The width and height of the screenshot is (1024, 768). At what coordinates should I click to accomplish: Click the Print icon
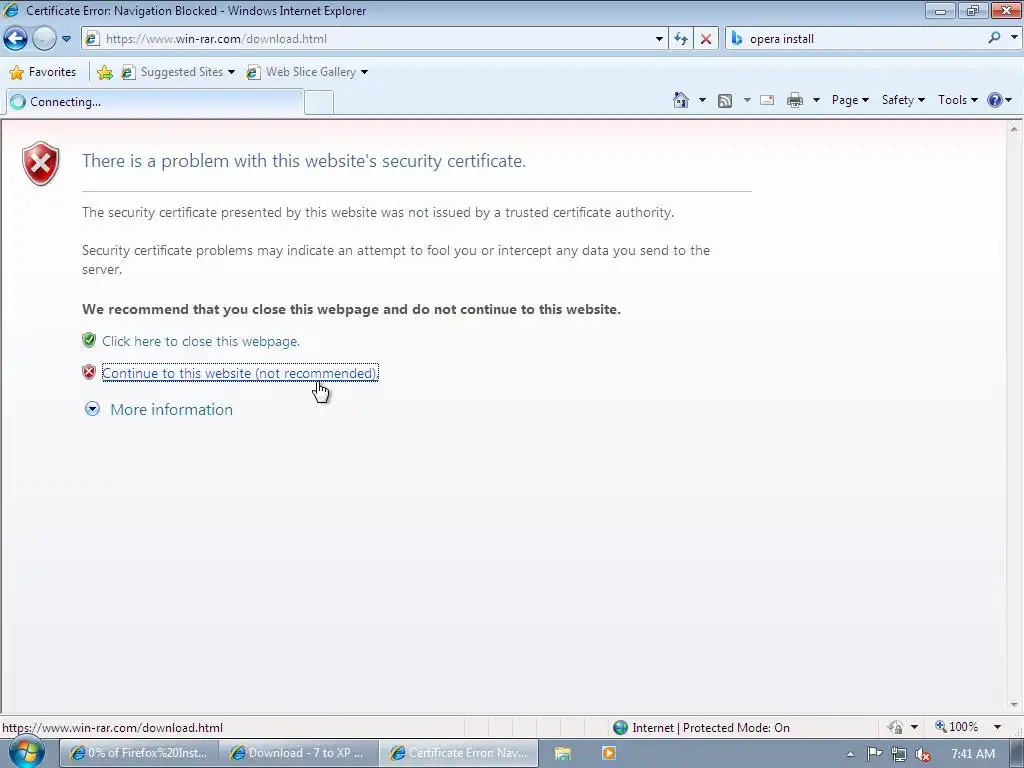(x=795, y=100)
